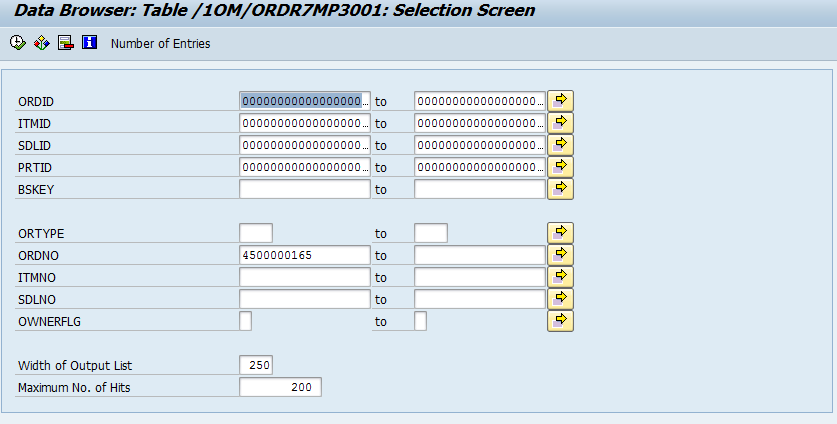
Task: Focus the SDLNO to-value field
Action: 480,299
